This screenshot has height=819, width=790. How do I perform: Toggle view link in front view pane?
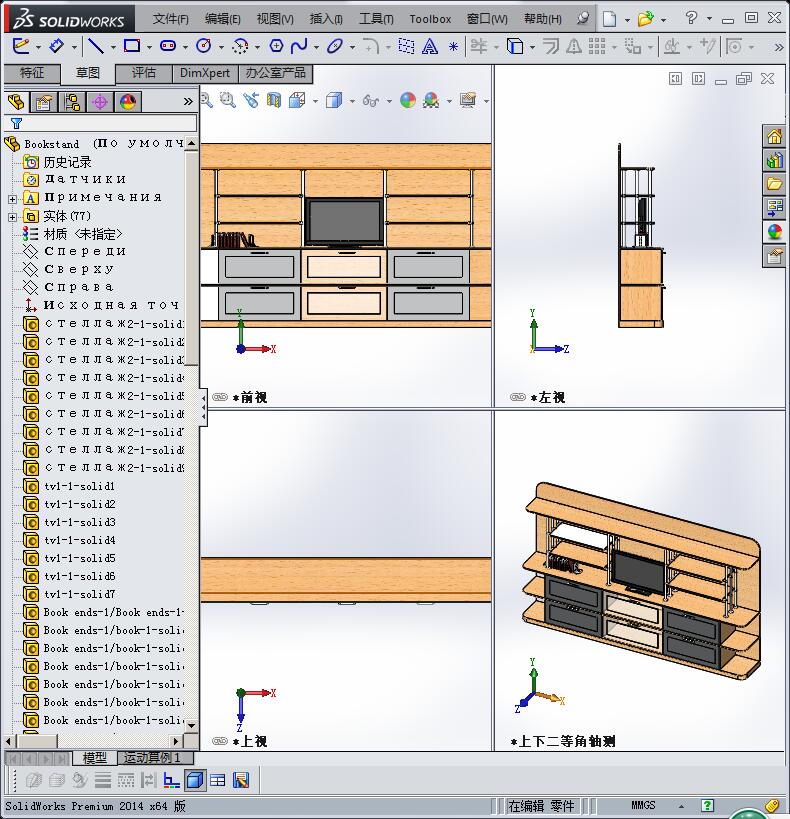tap(220, 397)
